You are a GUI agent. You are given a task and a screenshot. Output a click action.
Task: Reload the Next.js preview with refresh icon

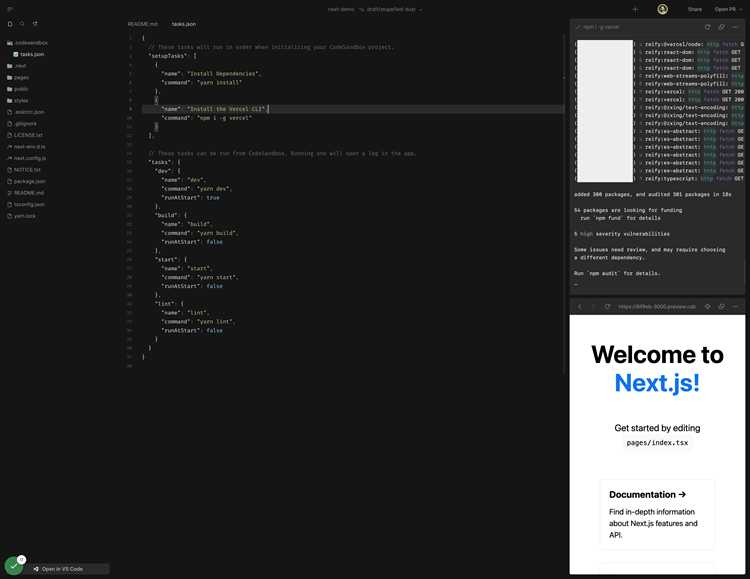(x=607, y=306)
